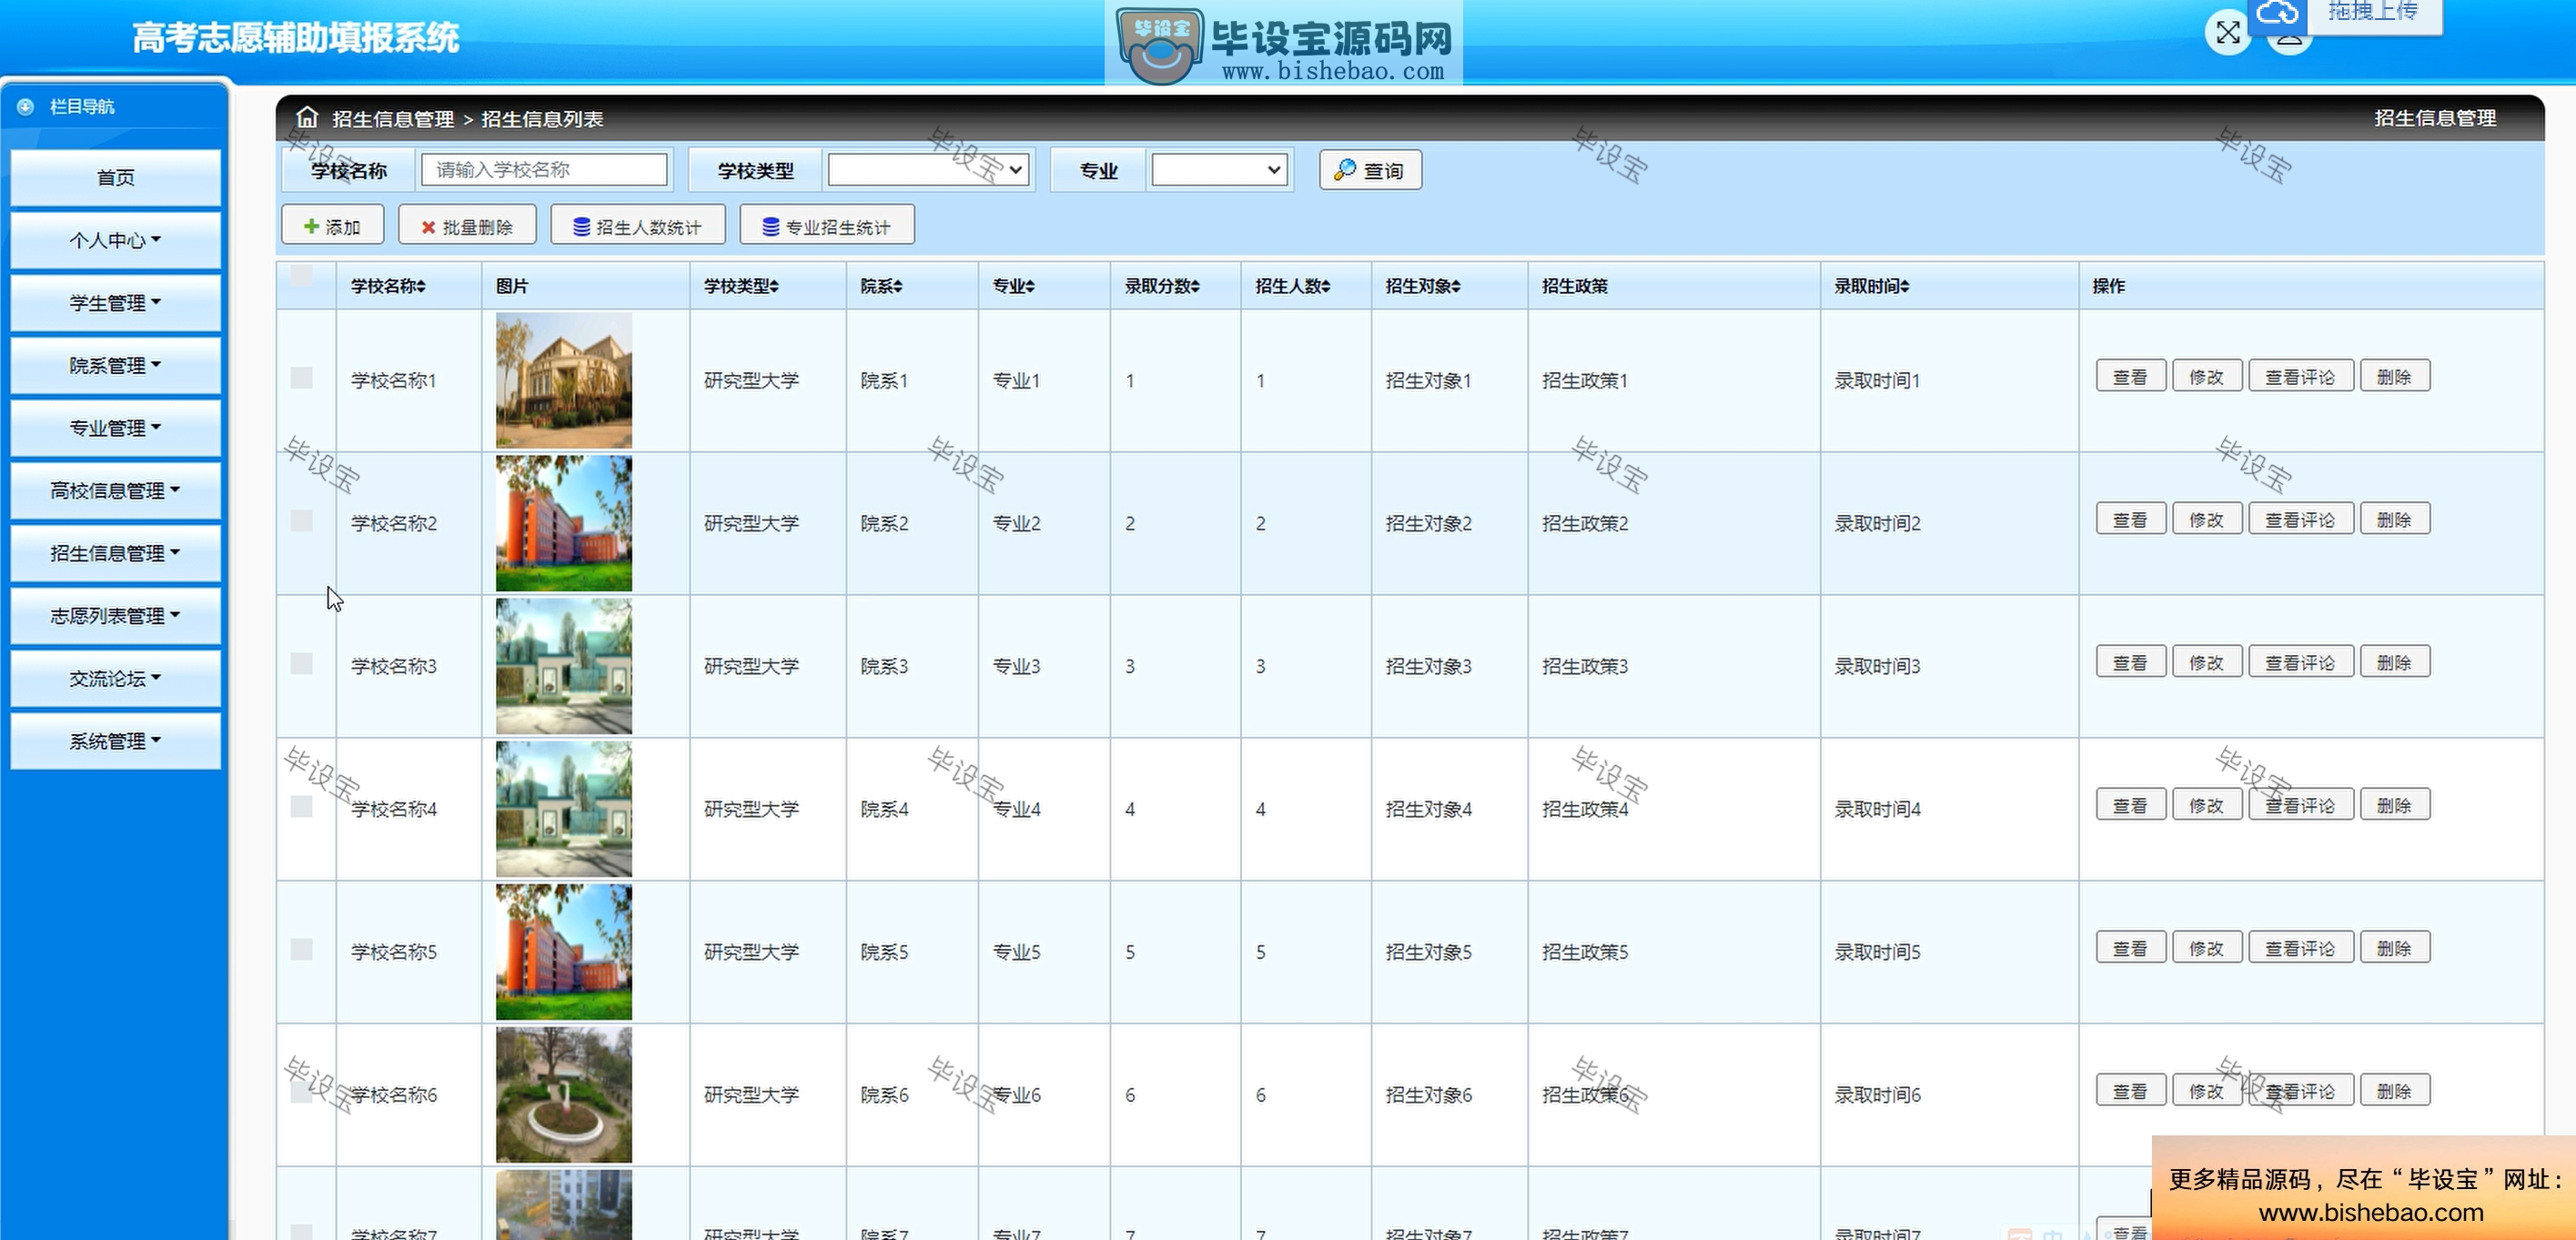The height and width of the screenshot is (1240, 2576).
Task: Click 查看 button for 学校名称1
Action: [x=2130, y=377]
